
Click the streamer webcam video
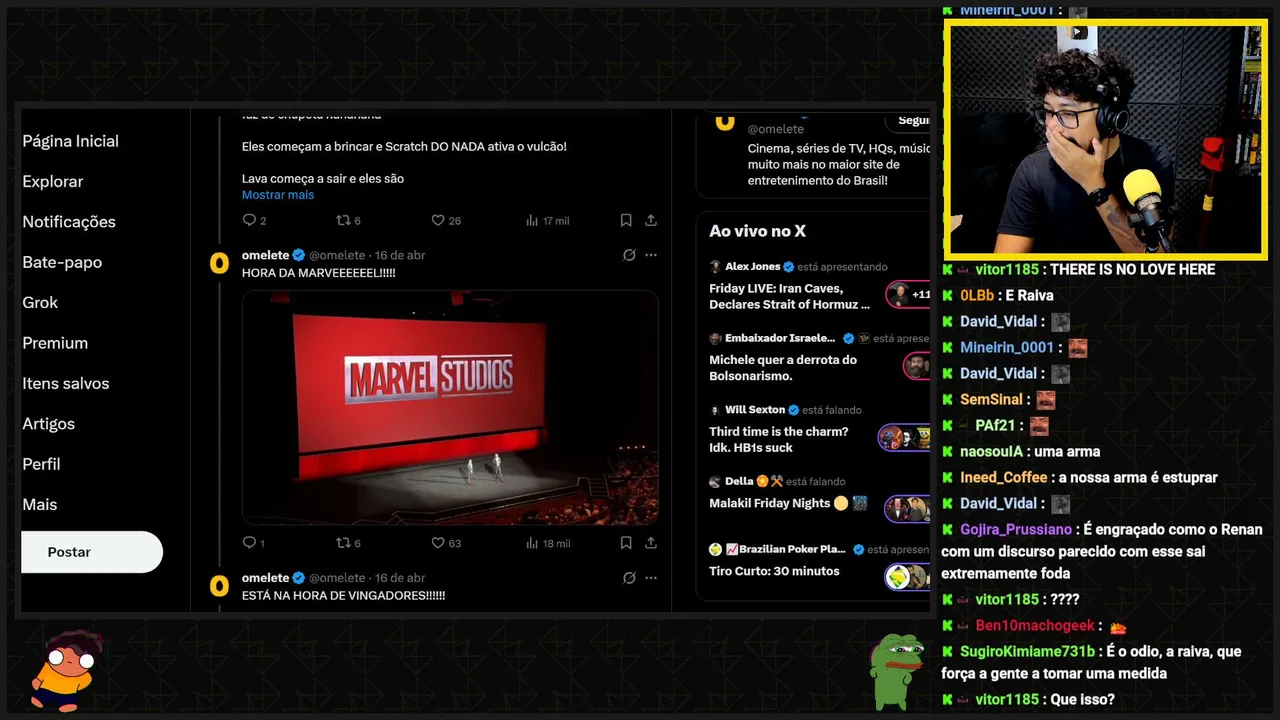(x=1106, y=139)
